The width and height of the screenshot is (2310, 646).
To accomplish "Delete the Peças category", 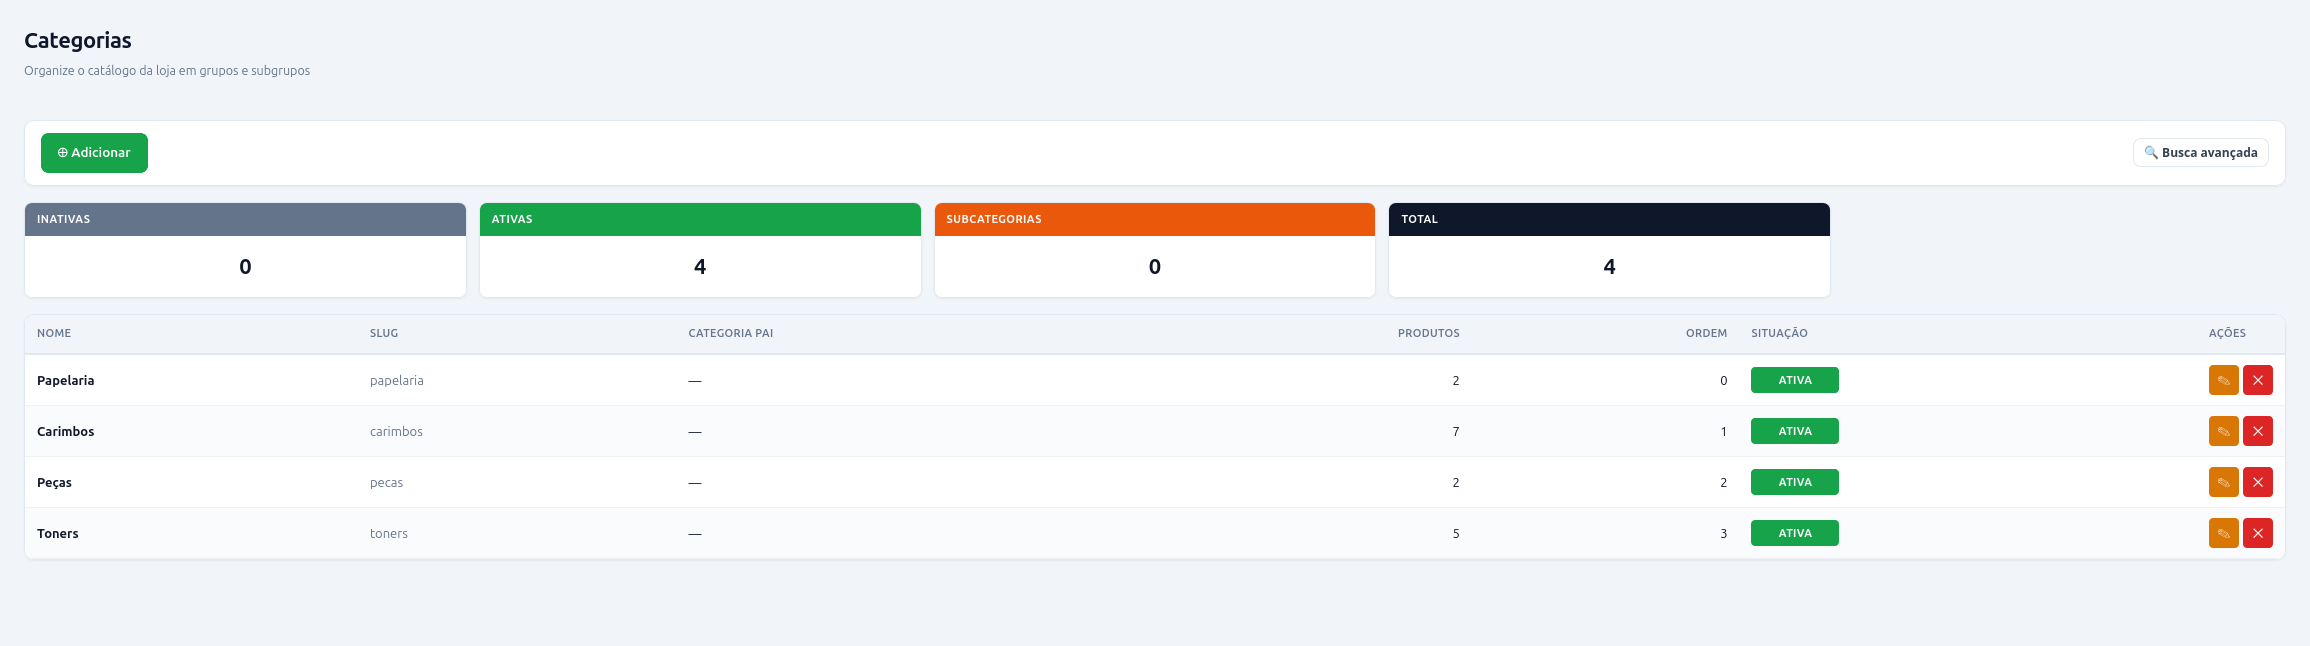I will tap(2258, 482).
